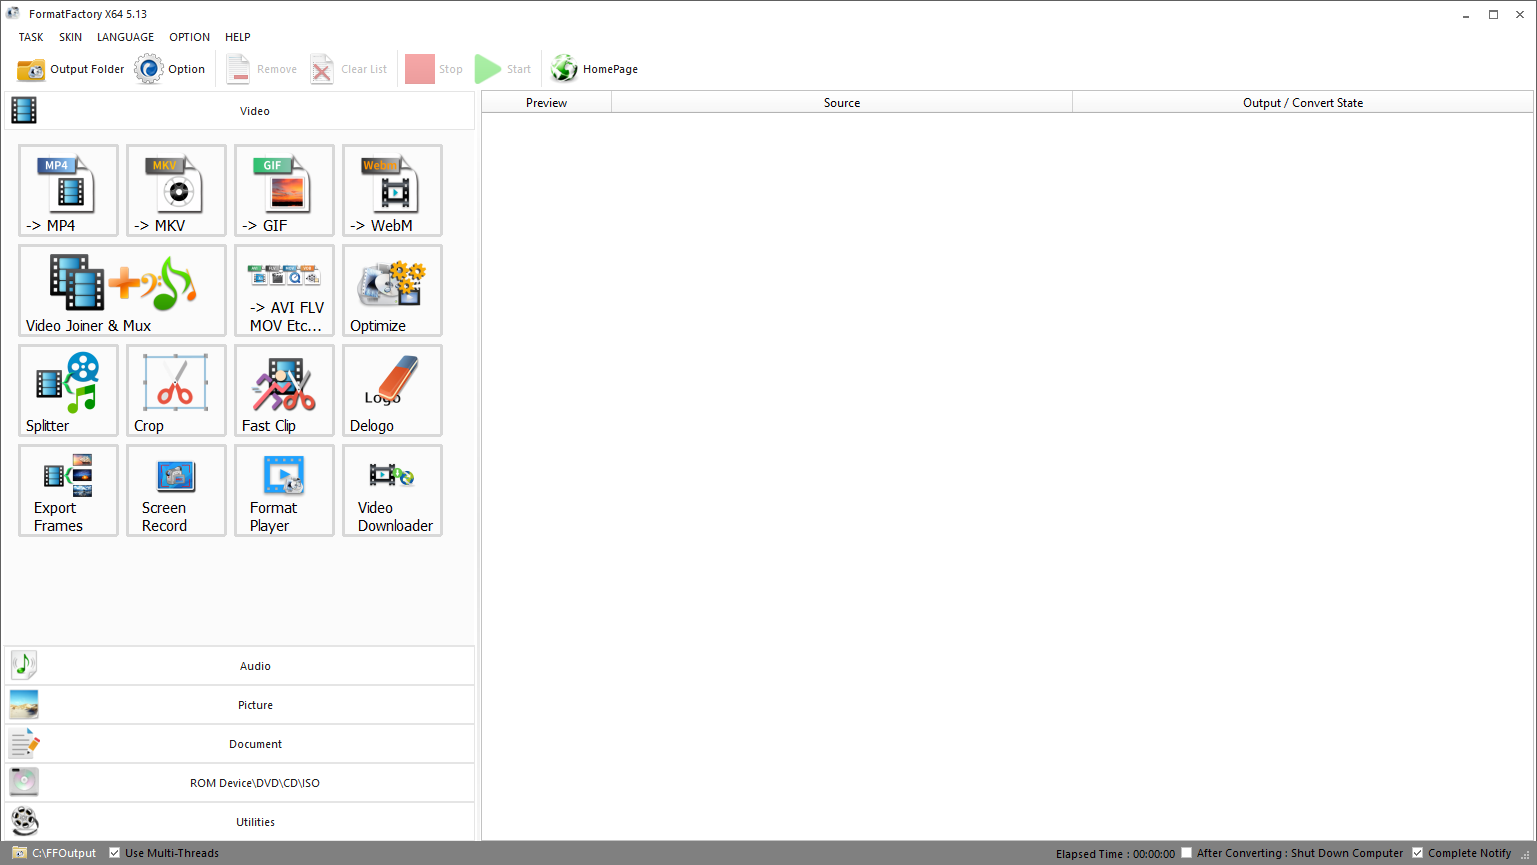Expand the Utilities category
Viewport: 1537px width, 865px height.
click(240, 822)
